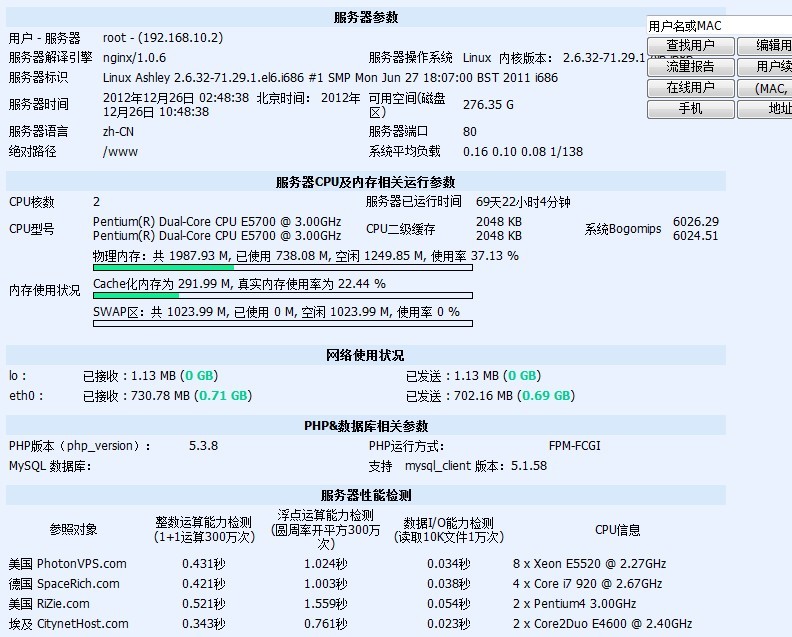Screen dimensions: 792x637
Task: Open the 流量报告 traffic report button
Action: pyautogui.click(x=690, y=67)
